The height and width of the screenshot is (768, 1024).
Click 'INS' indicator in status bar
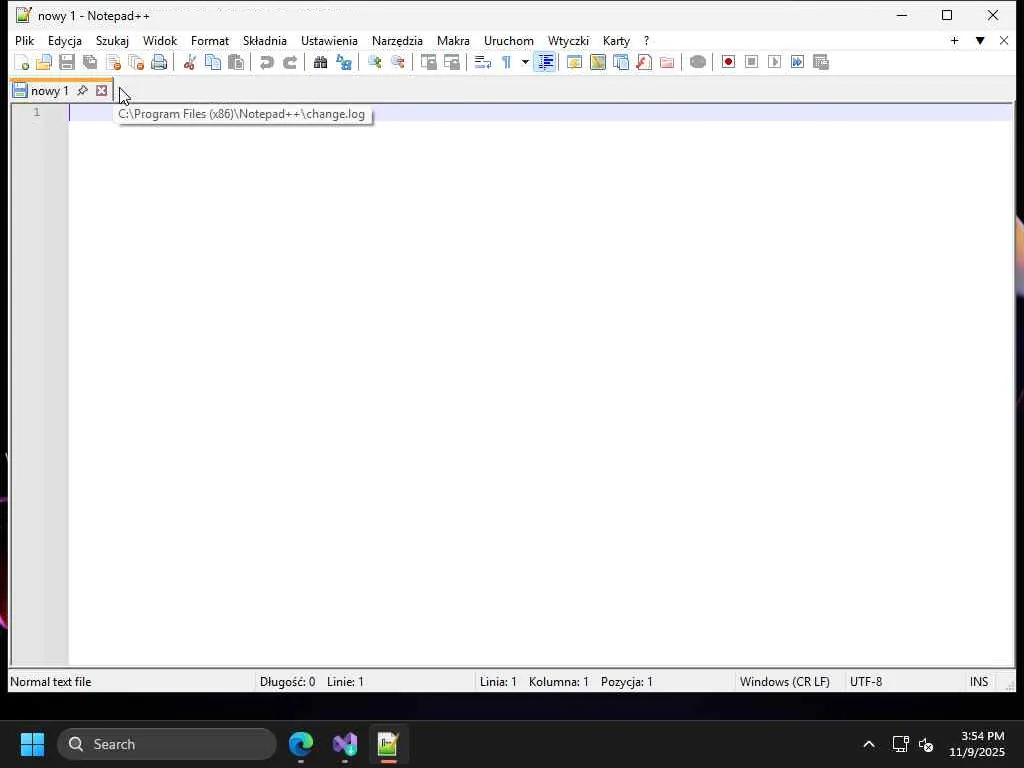point(978,682)
